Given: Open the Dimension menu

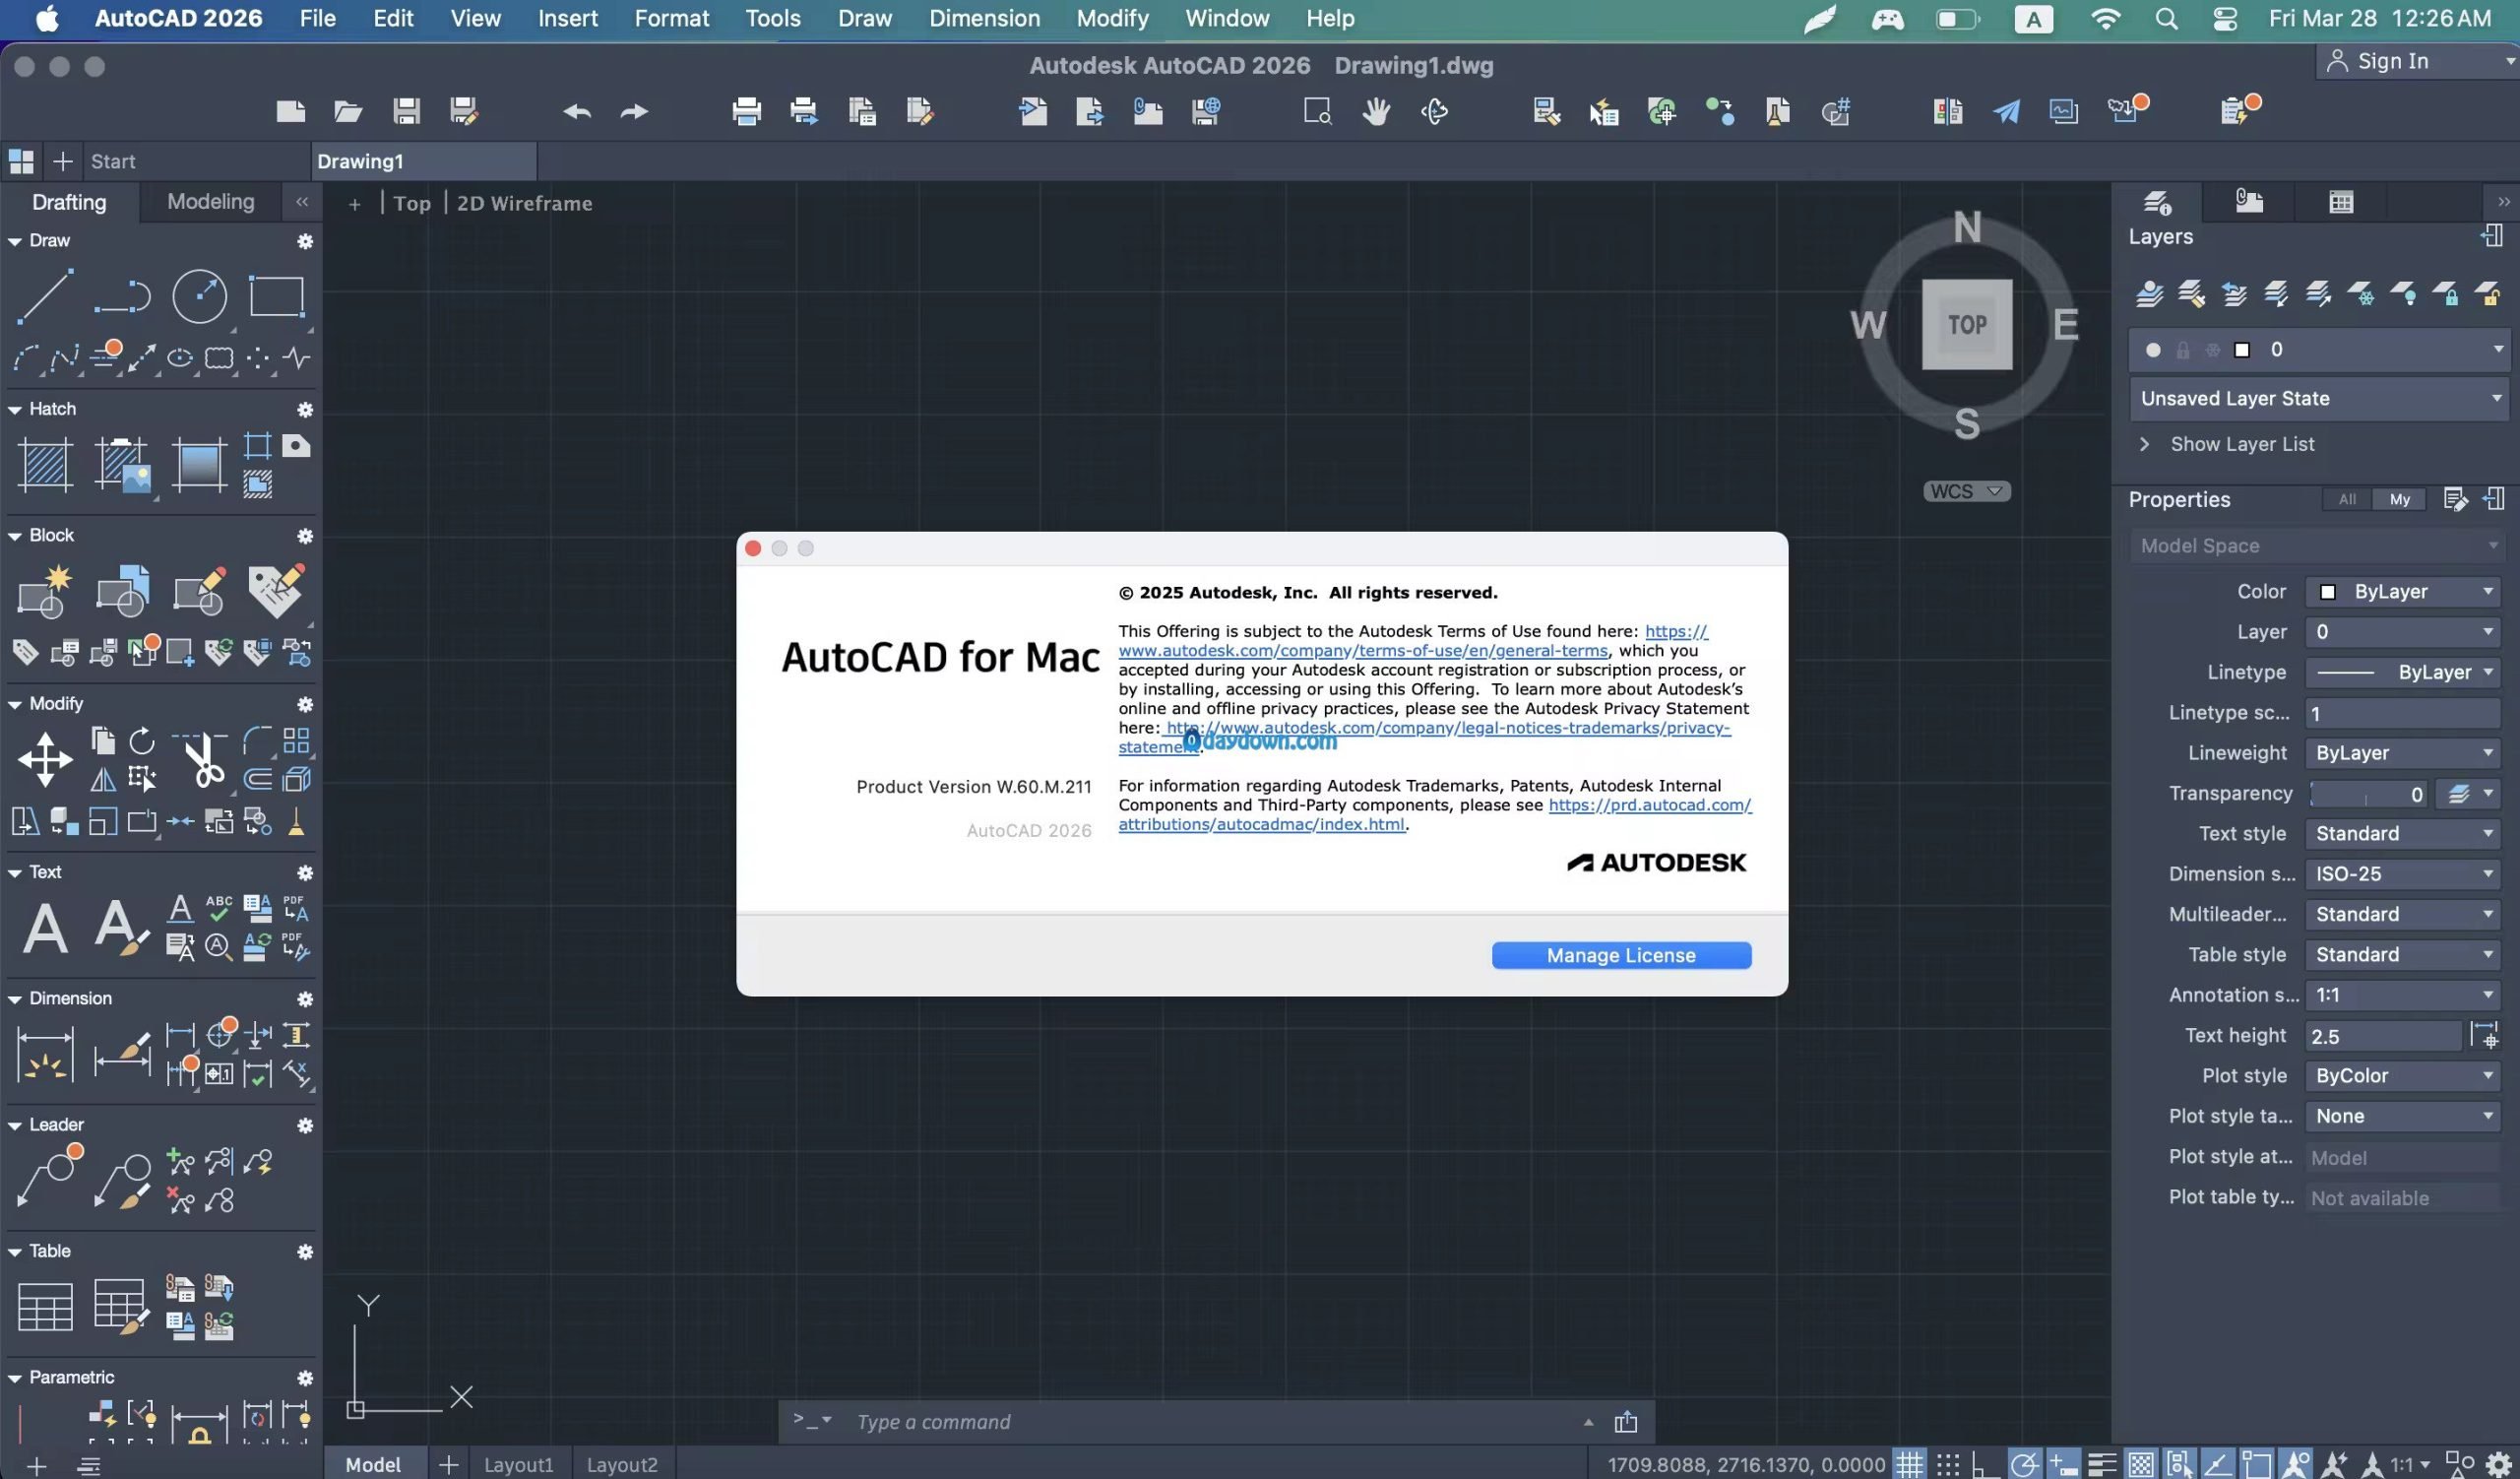Looking at the screenshot, I should [x=984, y=18].
